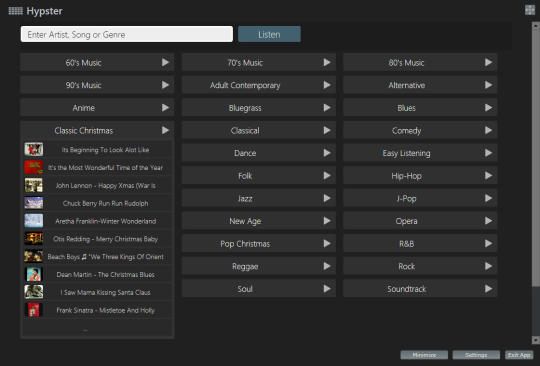Click the Minimize button at bottom
The image size is (540, 366).
[424, 355]
